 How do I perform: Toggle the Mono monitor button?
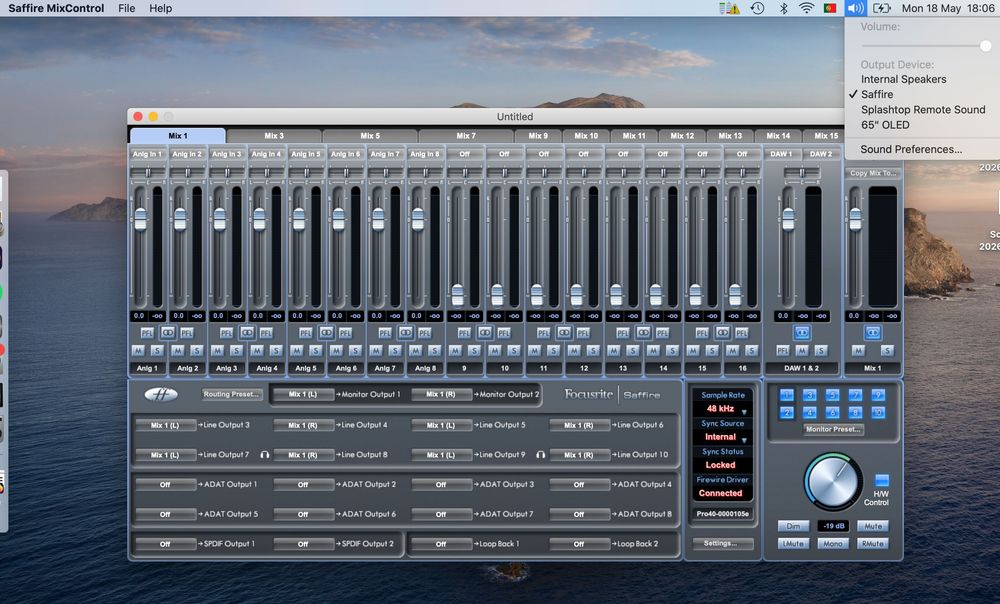(x=832, y=543)
